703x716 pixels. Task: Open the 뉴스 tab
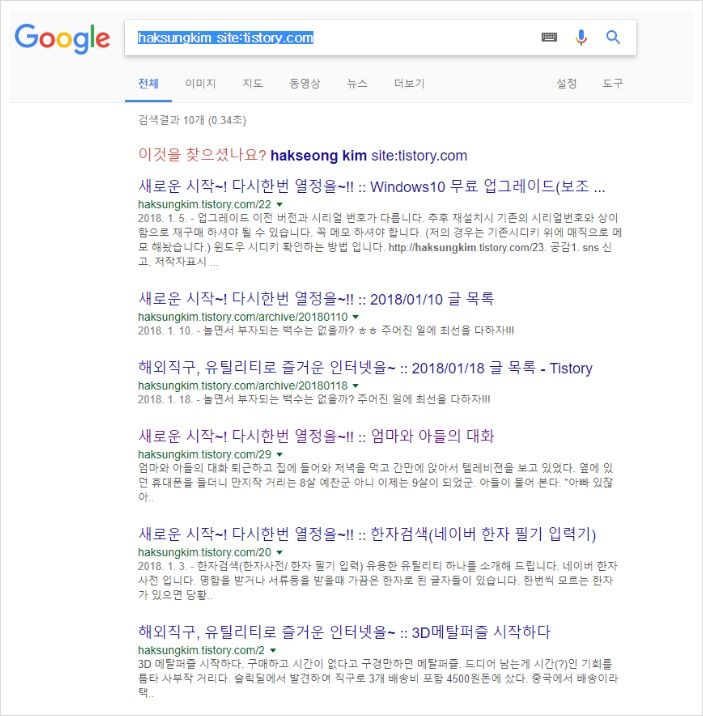coord(357,84)
